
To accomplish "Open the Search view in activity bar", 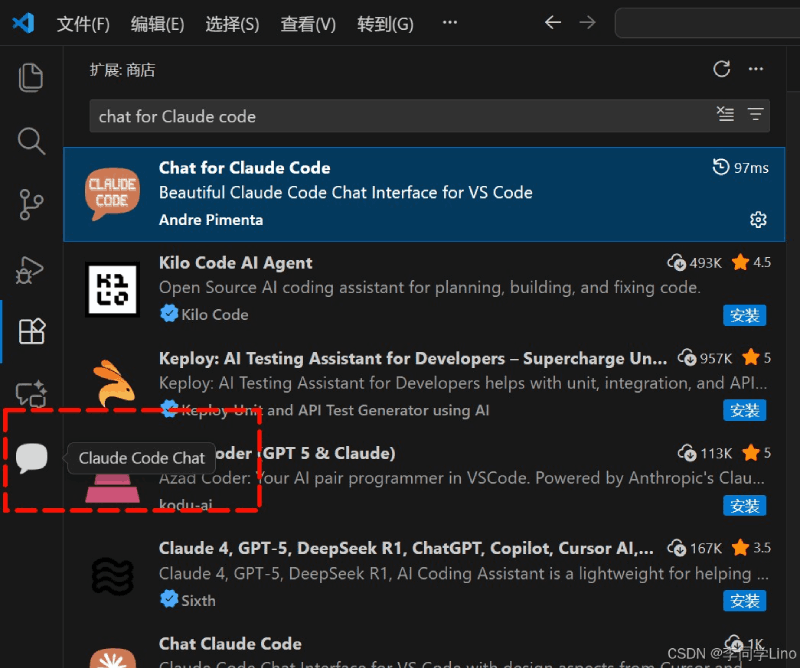I will [31, 141].
